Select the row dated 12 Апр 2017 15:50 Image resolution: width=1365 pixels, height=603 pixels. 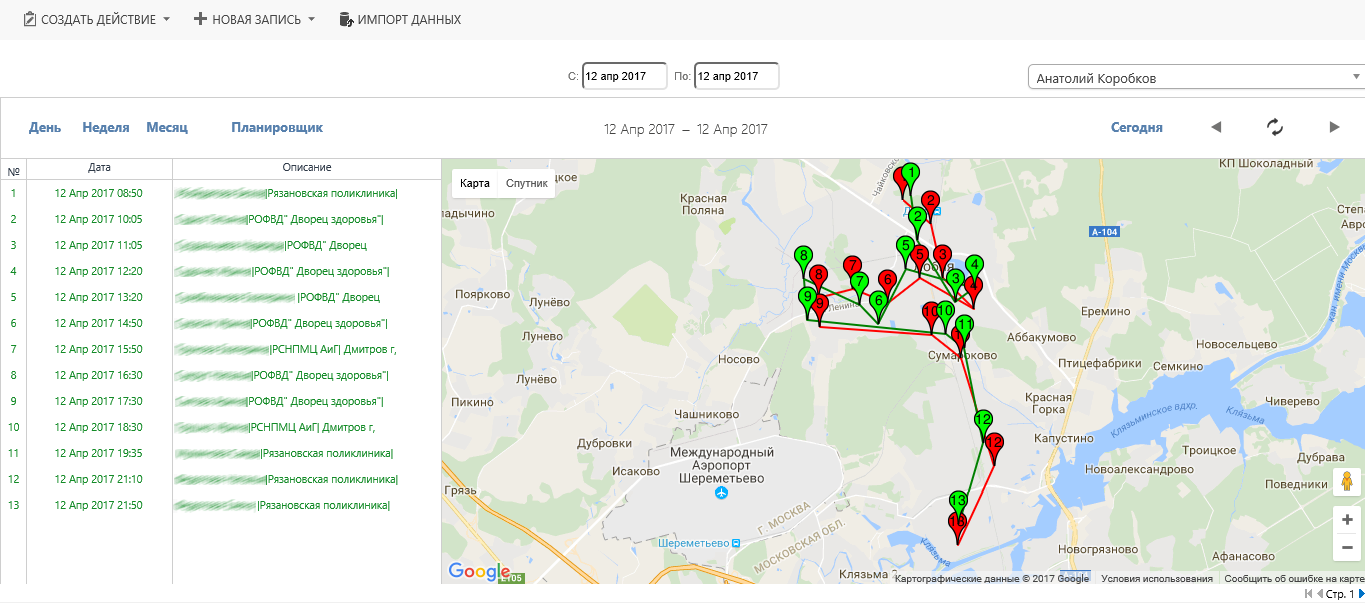221,349
